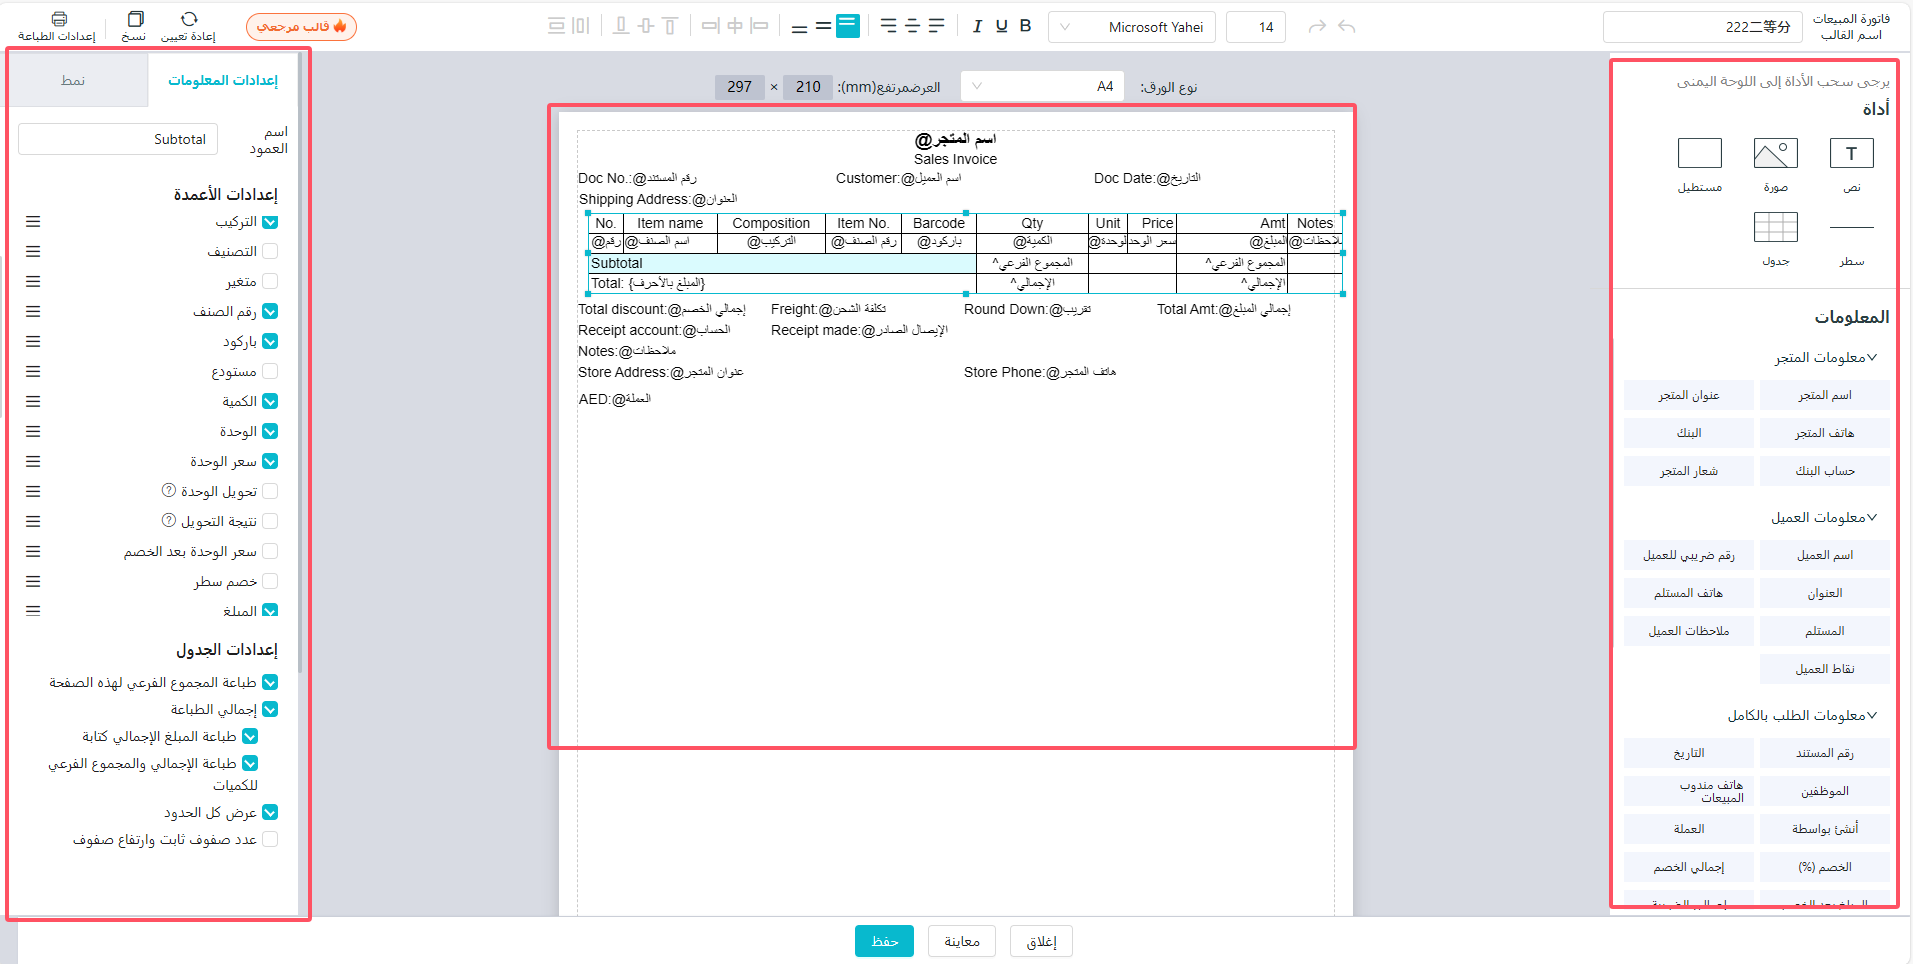Screen dimensions: 1913x964
Task: Click the column name Subtotal input field
Action: [118, 139]
